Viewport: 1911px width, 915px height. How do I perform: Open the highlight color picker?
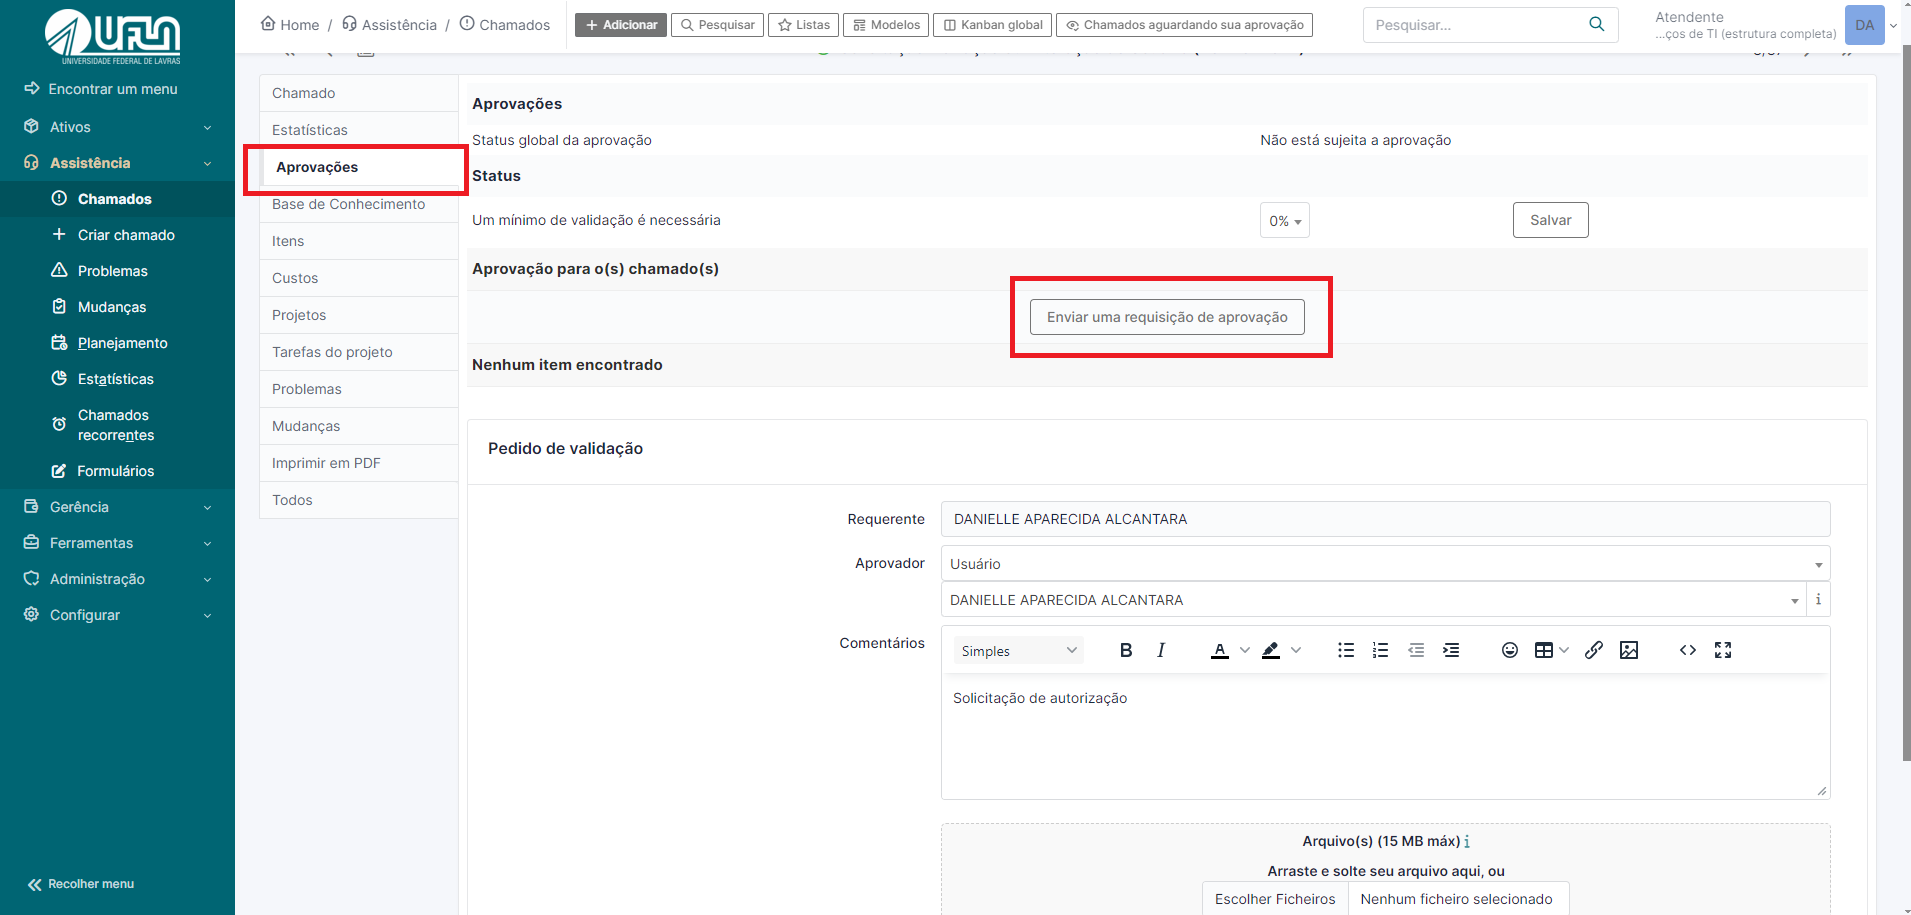click(1271, 650)
